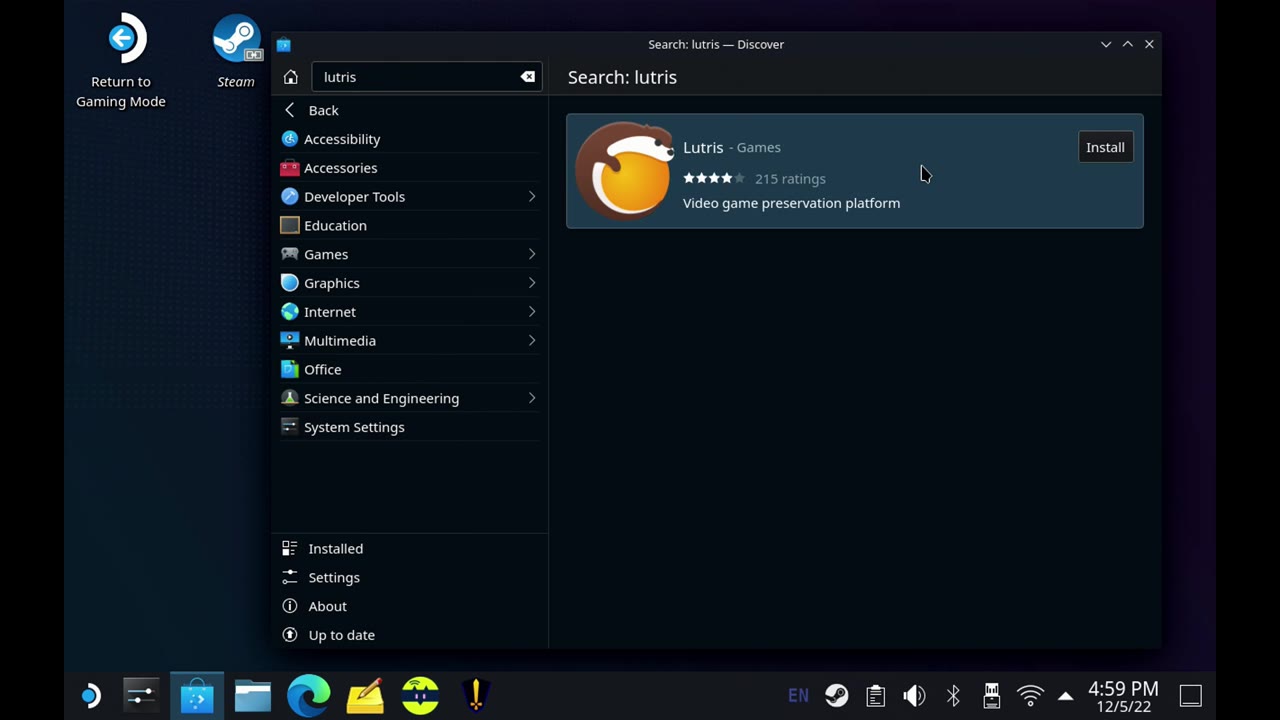Image resolution: width=1280 pixels, height=720 pixels.
Task: Open Return to Gaming Mode desktop shortcut
Action: [121, 62]
